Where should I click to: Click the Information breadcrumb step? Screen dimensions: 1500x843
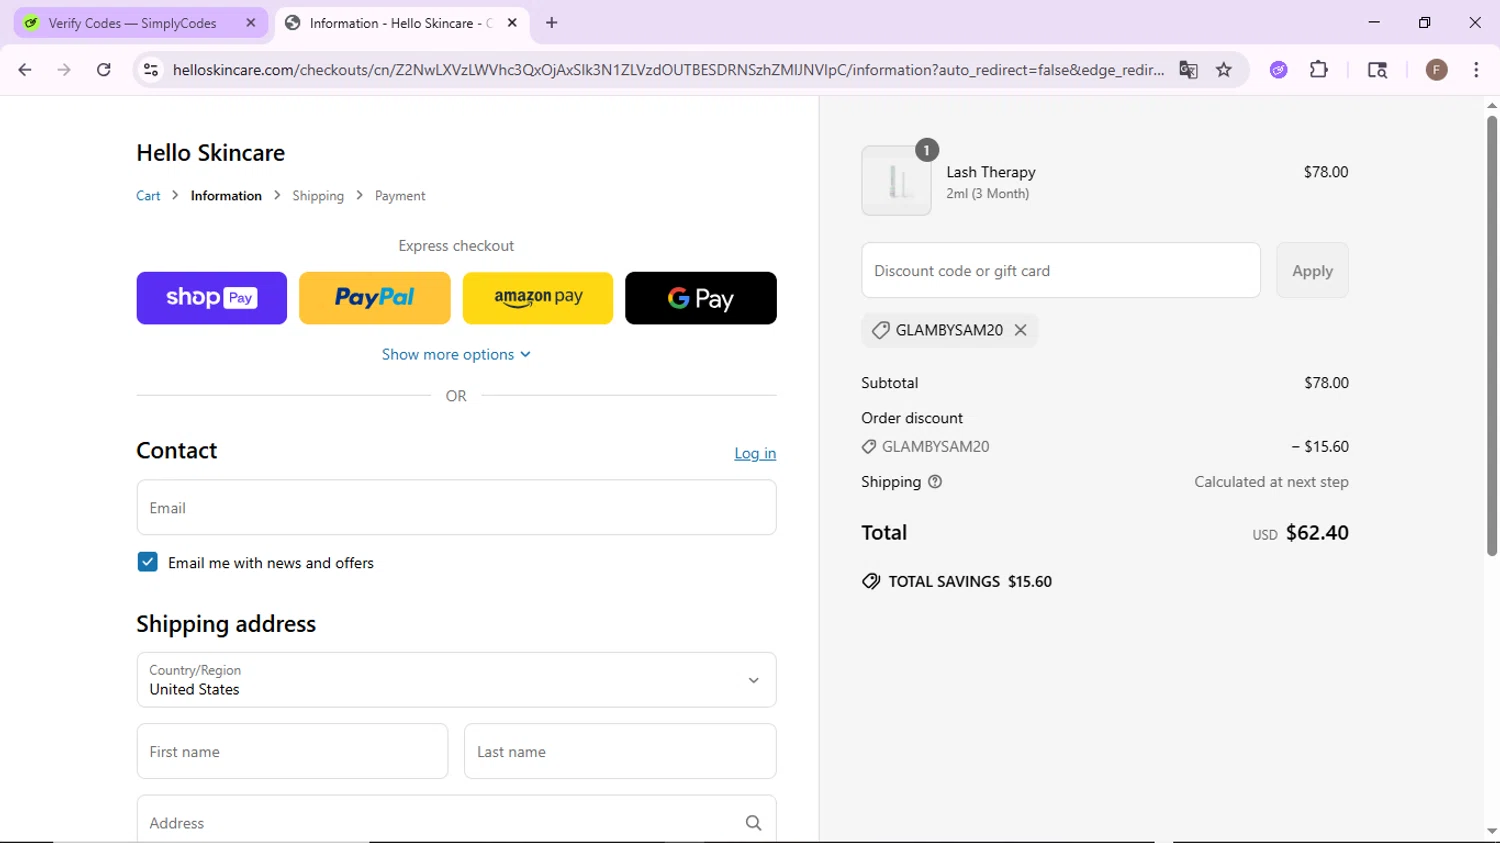point(226,196)
